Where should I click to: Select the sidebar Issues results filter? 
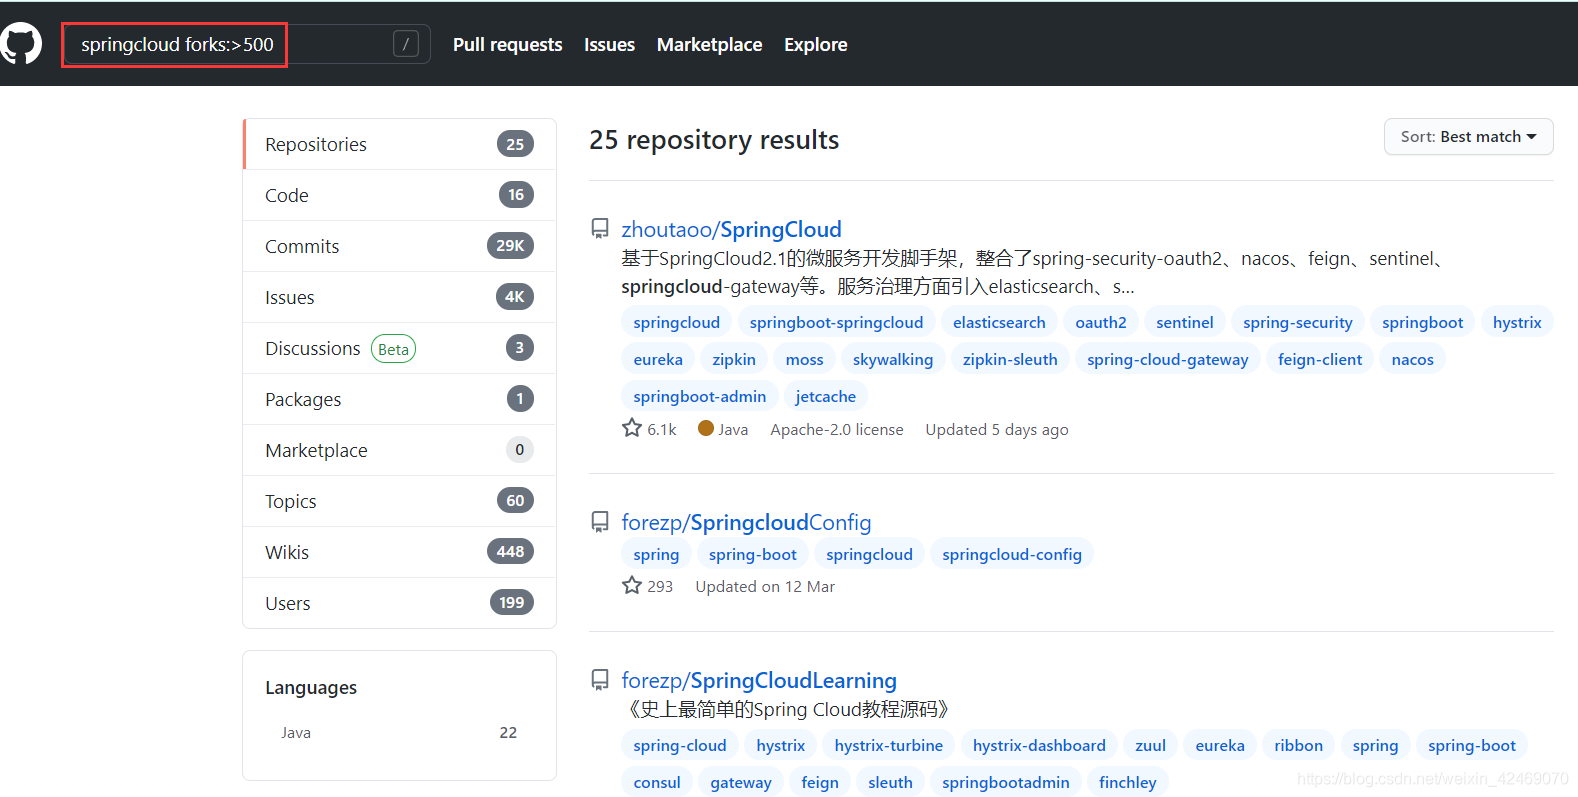[399, 297]
